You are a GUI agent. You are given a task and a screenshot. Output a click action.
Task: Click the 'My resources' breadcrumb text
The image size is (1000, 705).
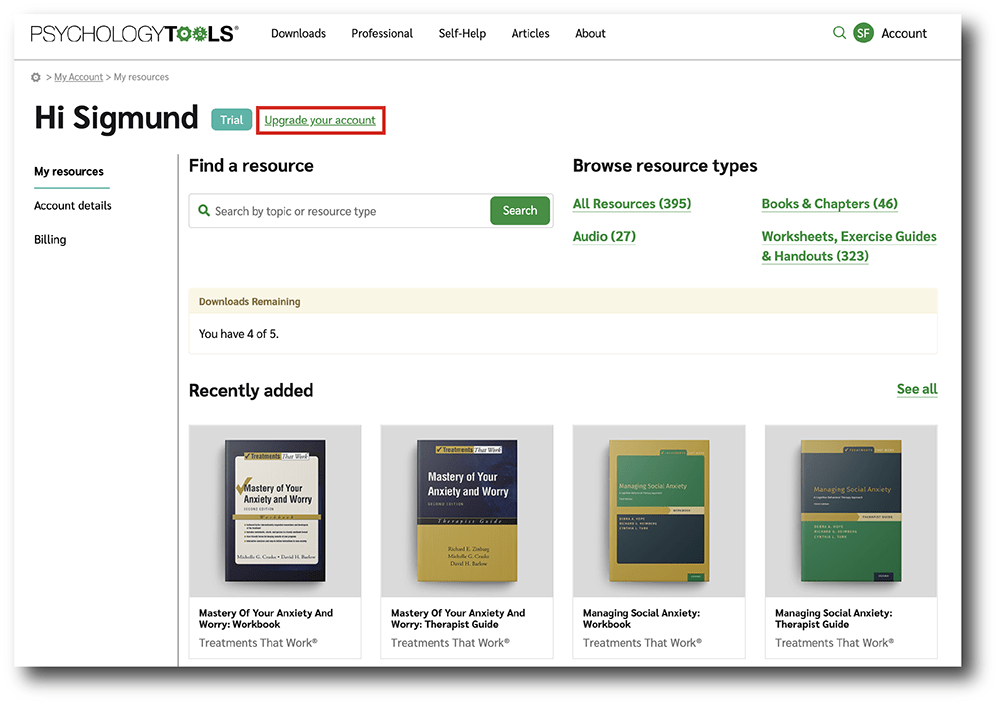[142, 77]
